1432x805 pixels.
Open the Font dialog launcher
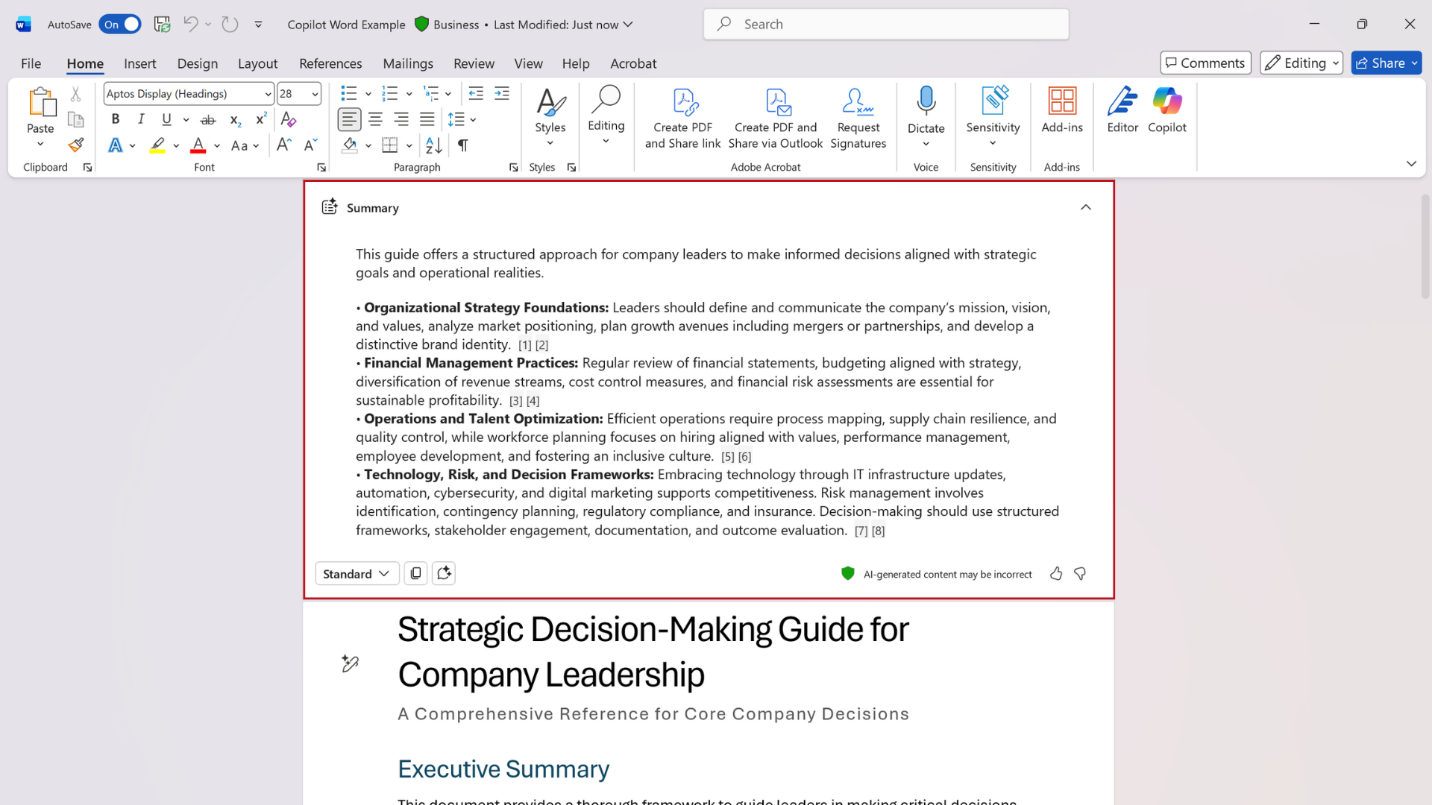click(x=321, y=168)
